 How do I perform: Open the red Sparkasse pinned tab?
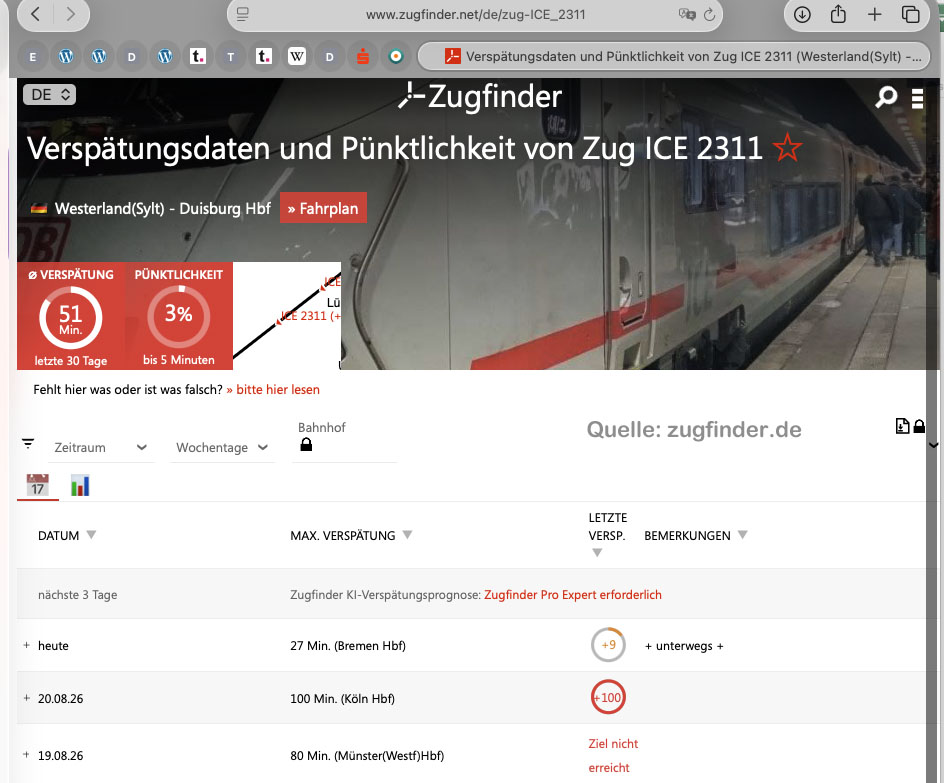[x=362, y=57]
